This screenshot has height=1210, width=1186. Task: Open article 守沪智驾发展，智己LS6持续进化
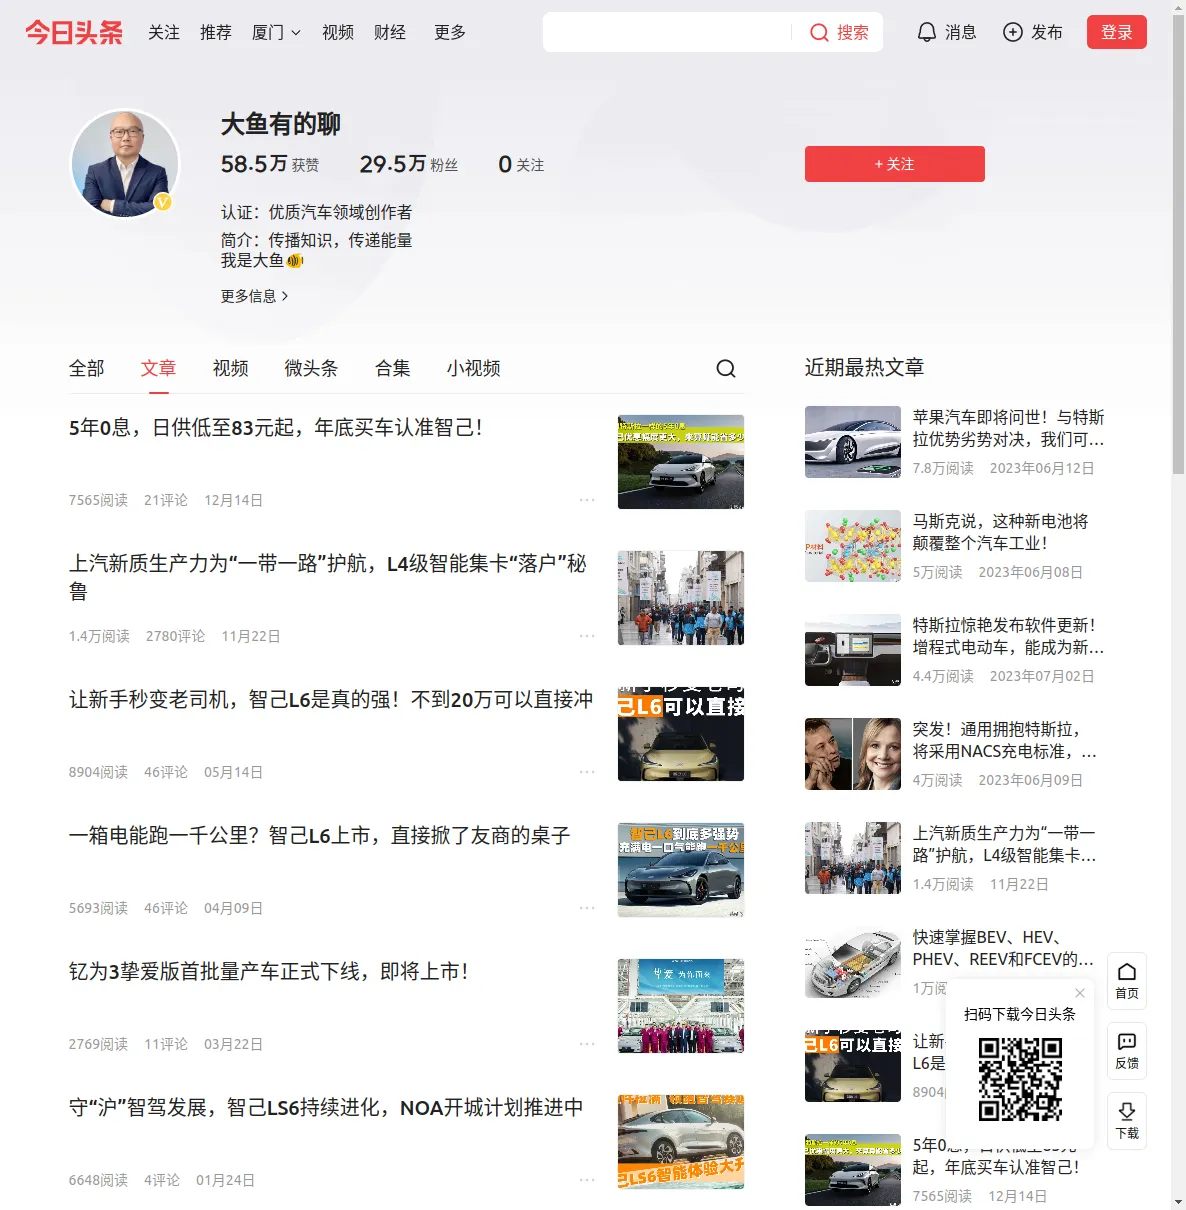click(x=326, y=1108)
